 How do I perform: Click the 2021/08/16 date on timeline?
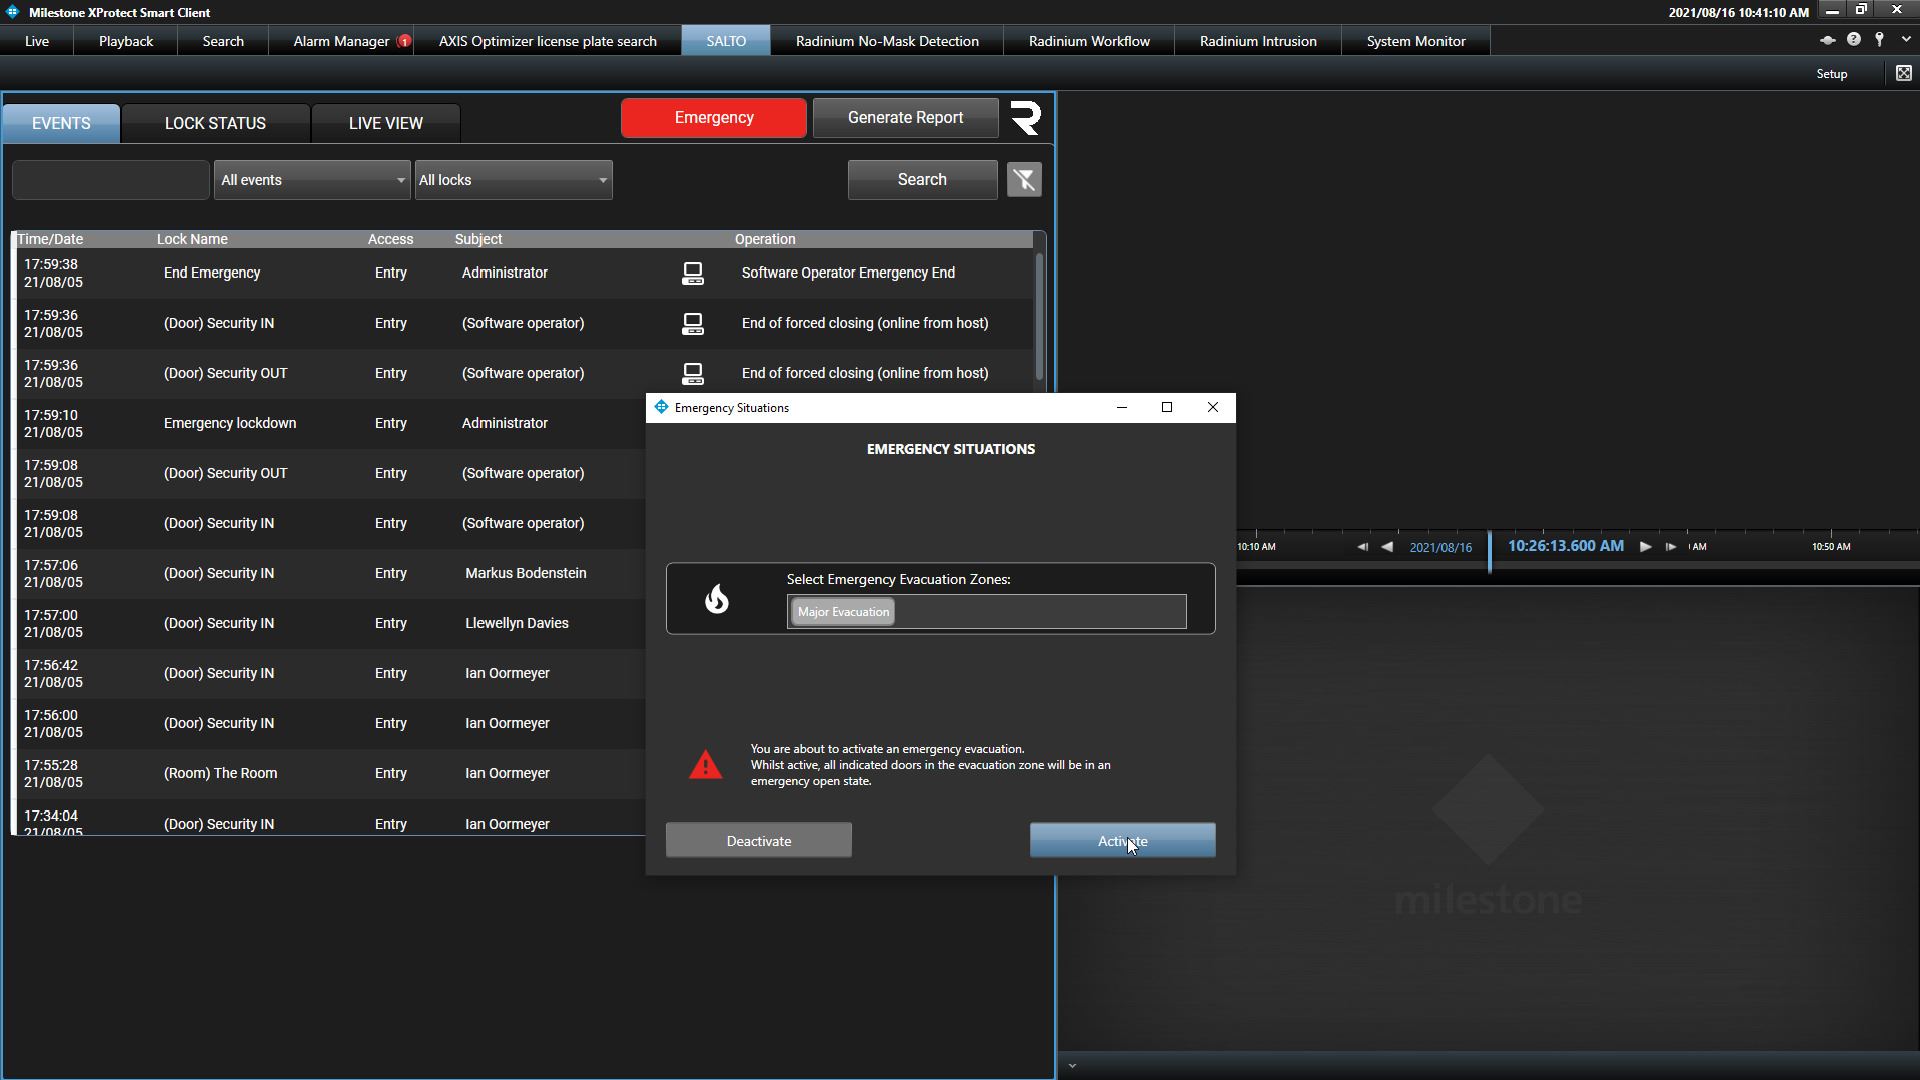[1441, 548]
